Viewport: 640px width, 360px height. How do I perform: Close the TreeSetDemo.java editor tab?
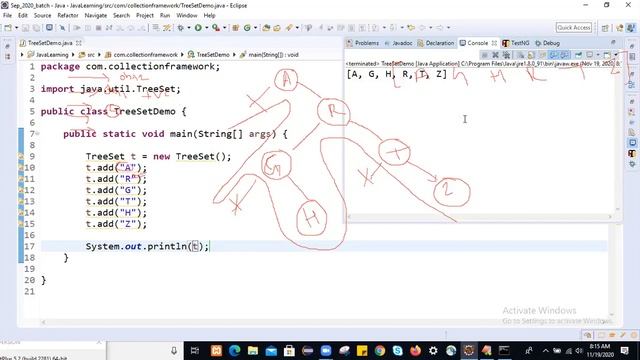(79, 43)
